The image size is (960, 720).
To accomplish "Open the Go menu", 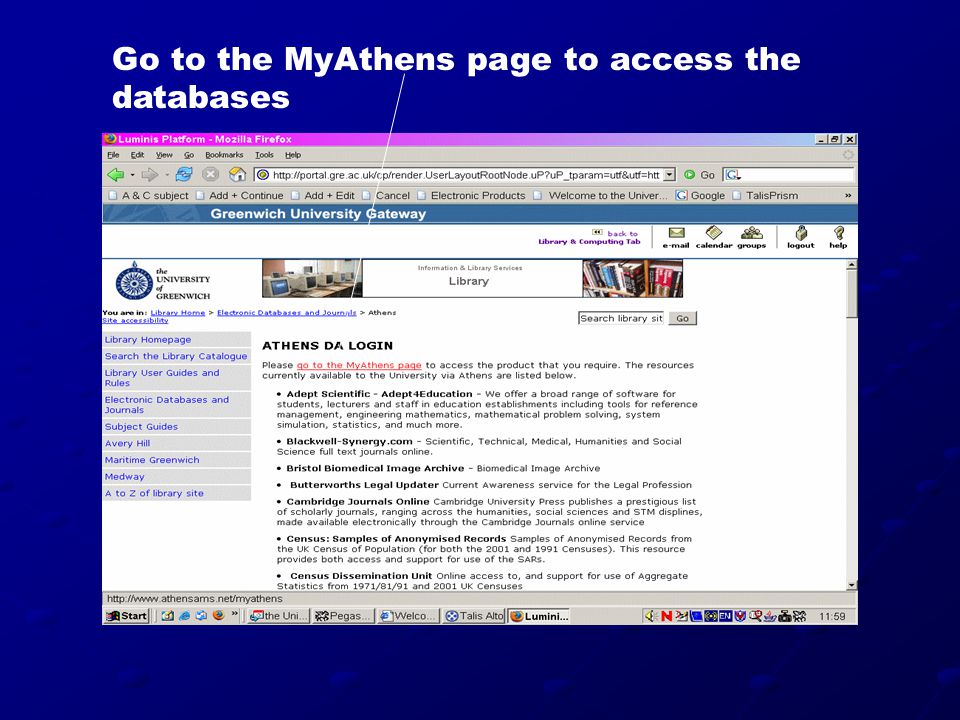I will tap(189, 155).
